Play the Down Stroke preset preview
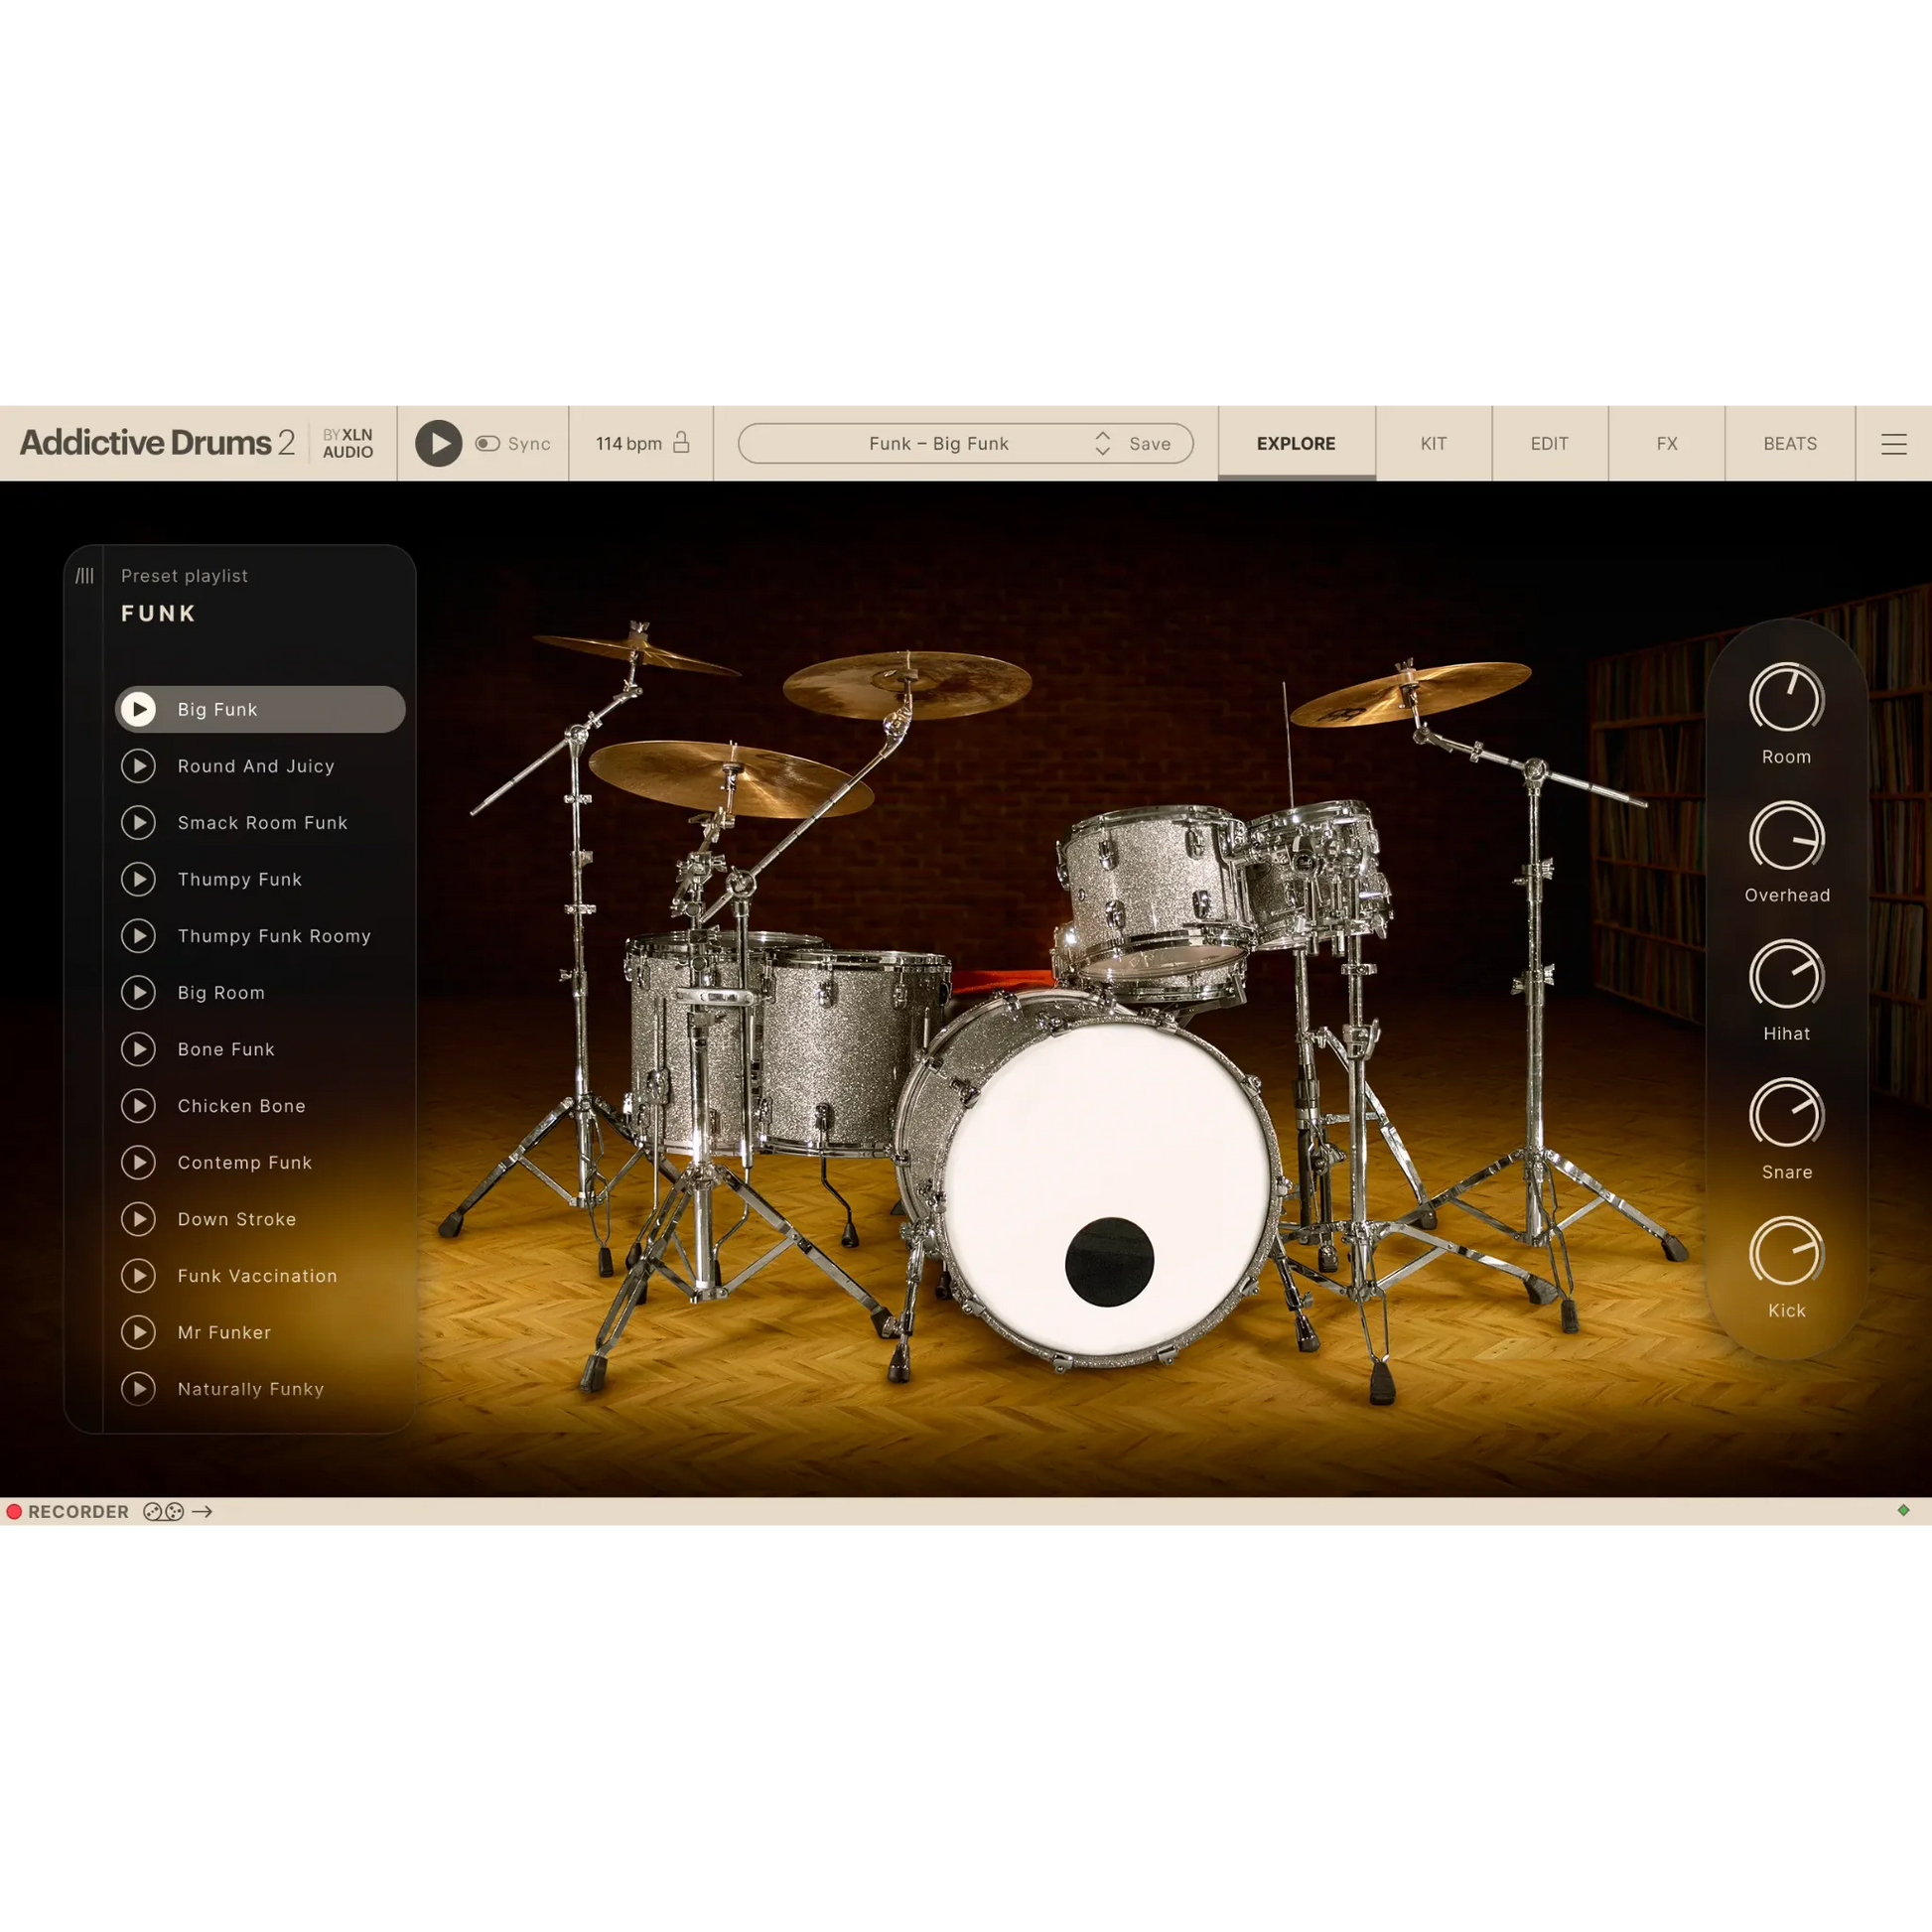 click(139, 1219)
